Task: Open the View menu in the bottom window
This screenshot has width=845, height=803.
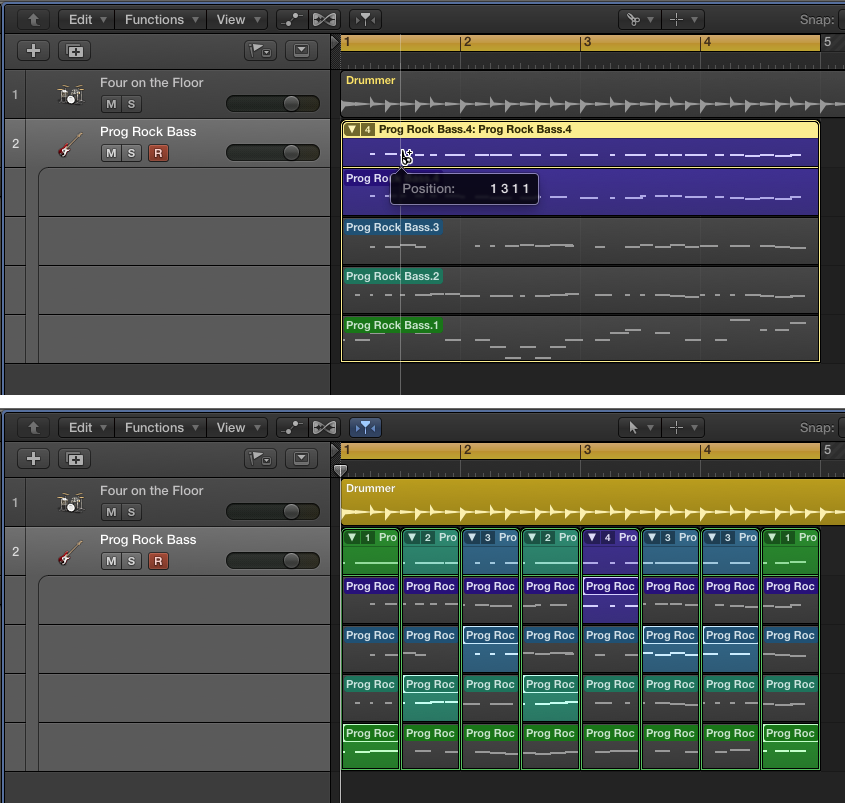Action: 237,428
